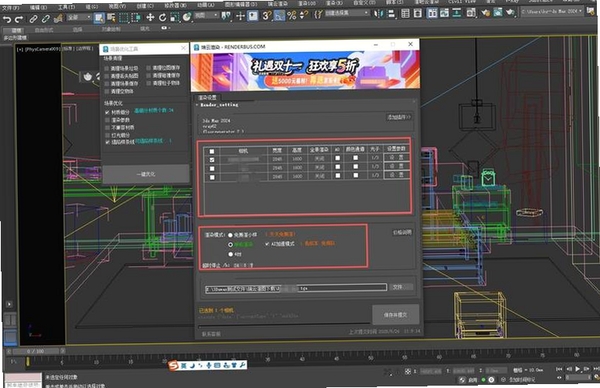Click the Render Production teapot icon

(510, 12)
